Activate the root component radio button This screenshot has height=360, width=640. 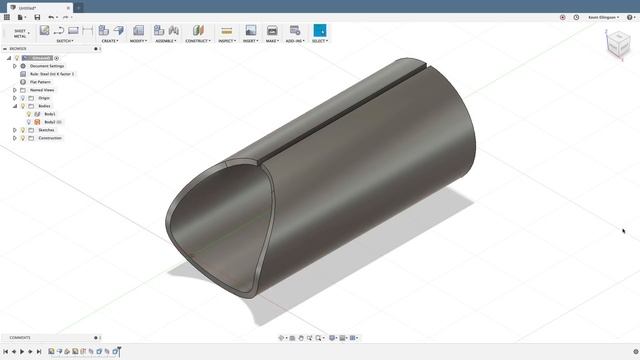point(57,58)
